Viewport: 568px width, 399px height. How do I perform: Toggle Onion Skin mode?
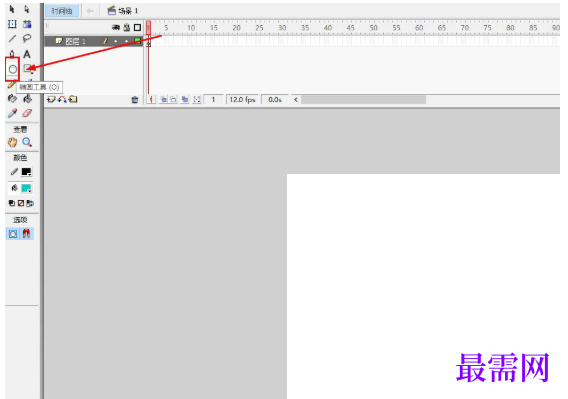pyautogui.click(x=163, y=99)
